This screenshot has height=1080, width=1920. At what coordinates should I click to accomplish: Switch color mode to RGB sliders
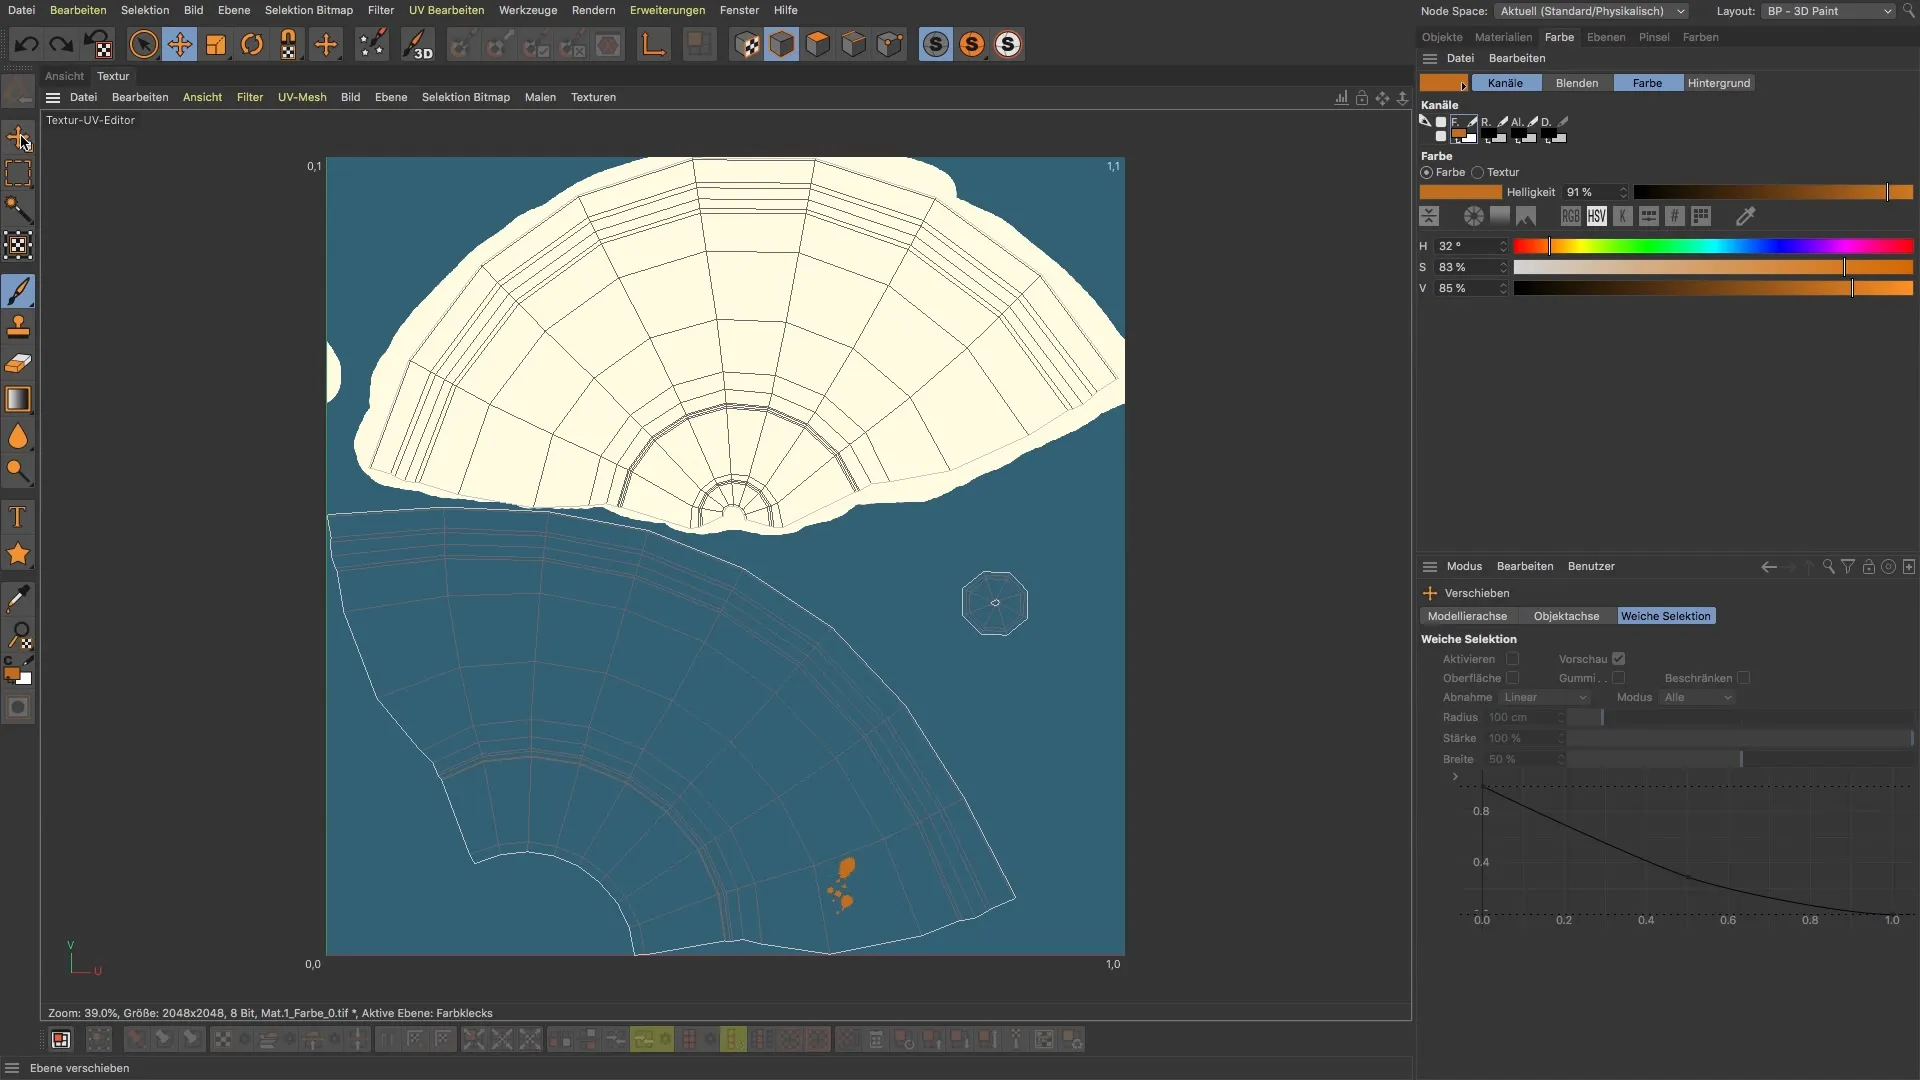(x=1571, y=216)
